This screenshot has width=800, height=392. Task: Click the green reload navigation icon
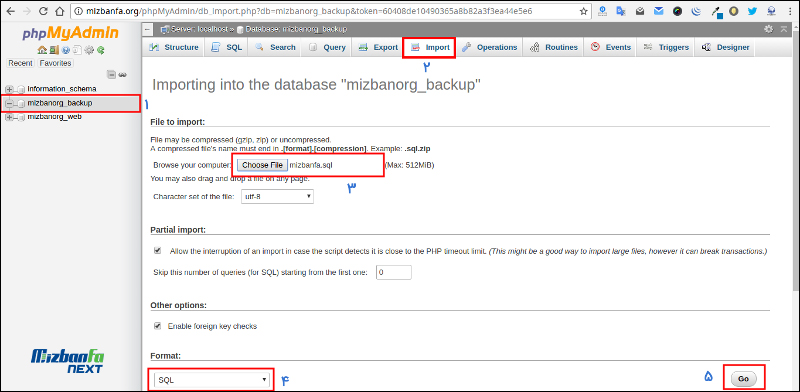101,50
